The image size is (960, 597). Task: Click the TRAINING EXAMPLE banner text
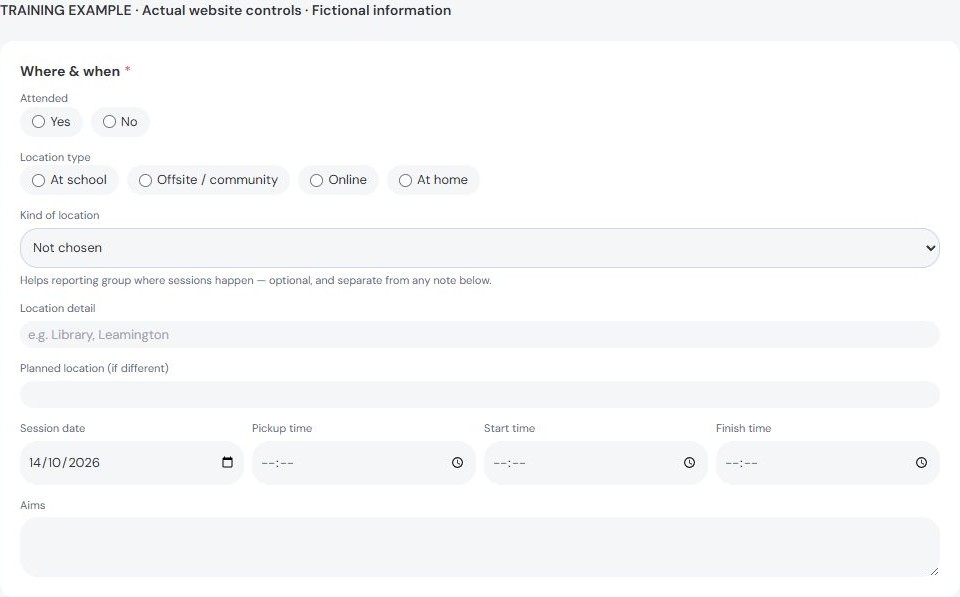tap(225, 10)
